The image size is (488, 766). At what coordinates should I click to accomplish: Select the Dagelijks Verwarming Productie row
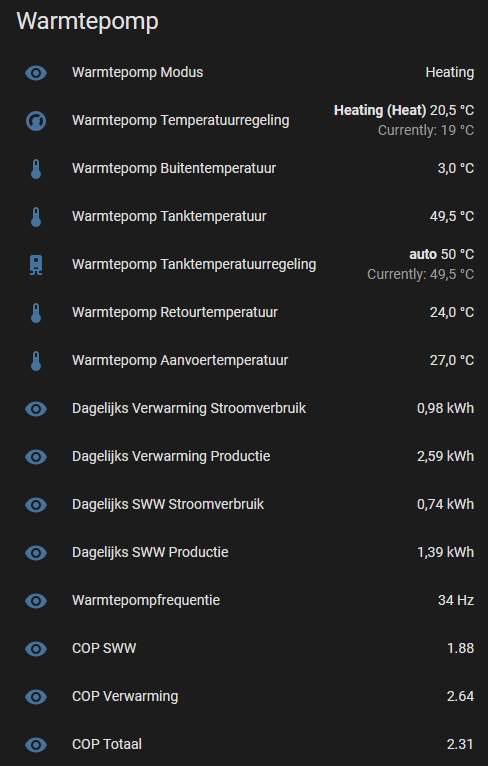pos(244,456)
